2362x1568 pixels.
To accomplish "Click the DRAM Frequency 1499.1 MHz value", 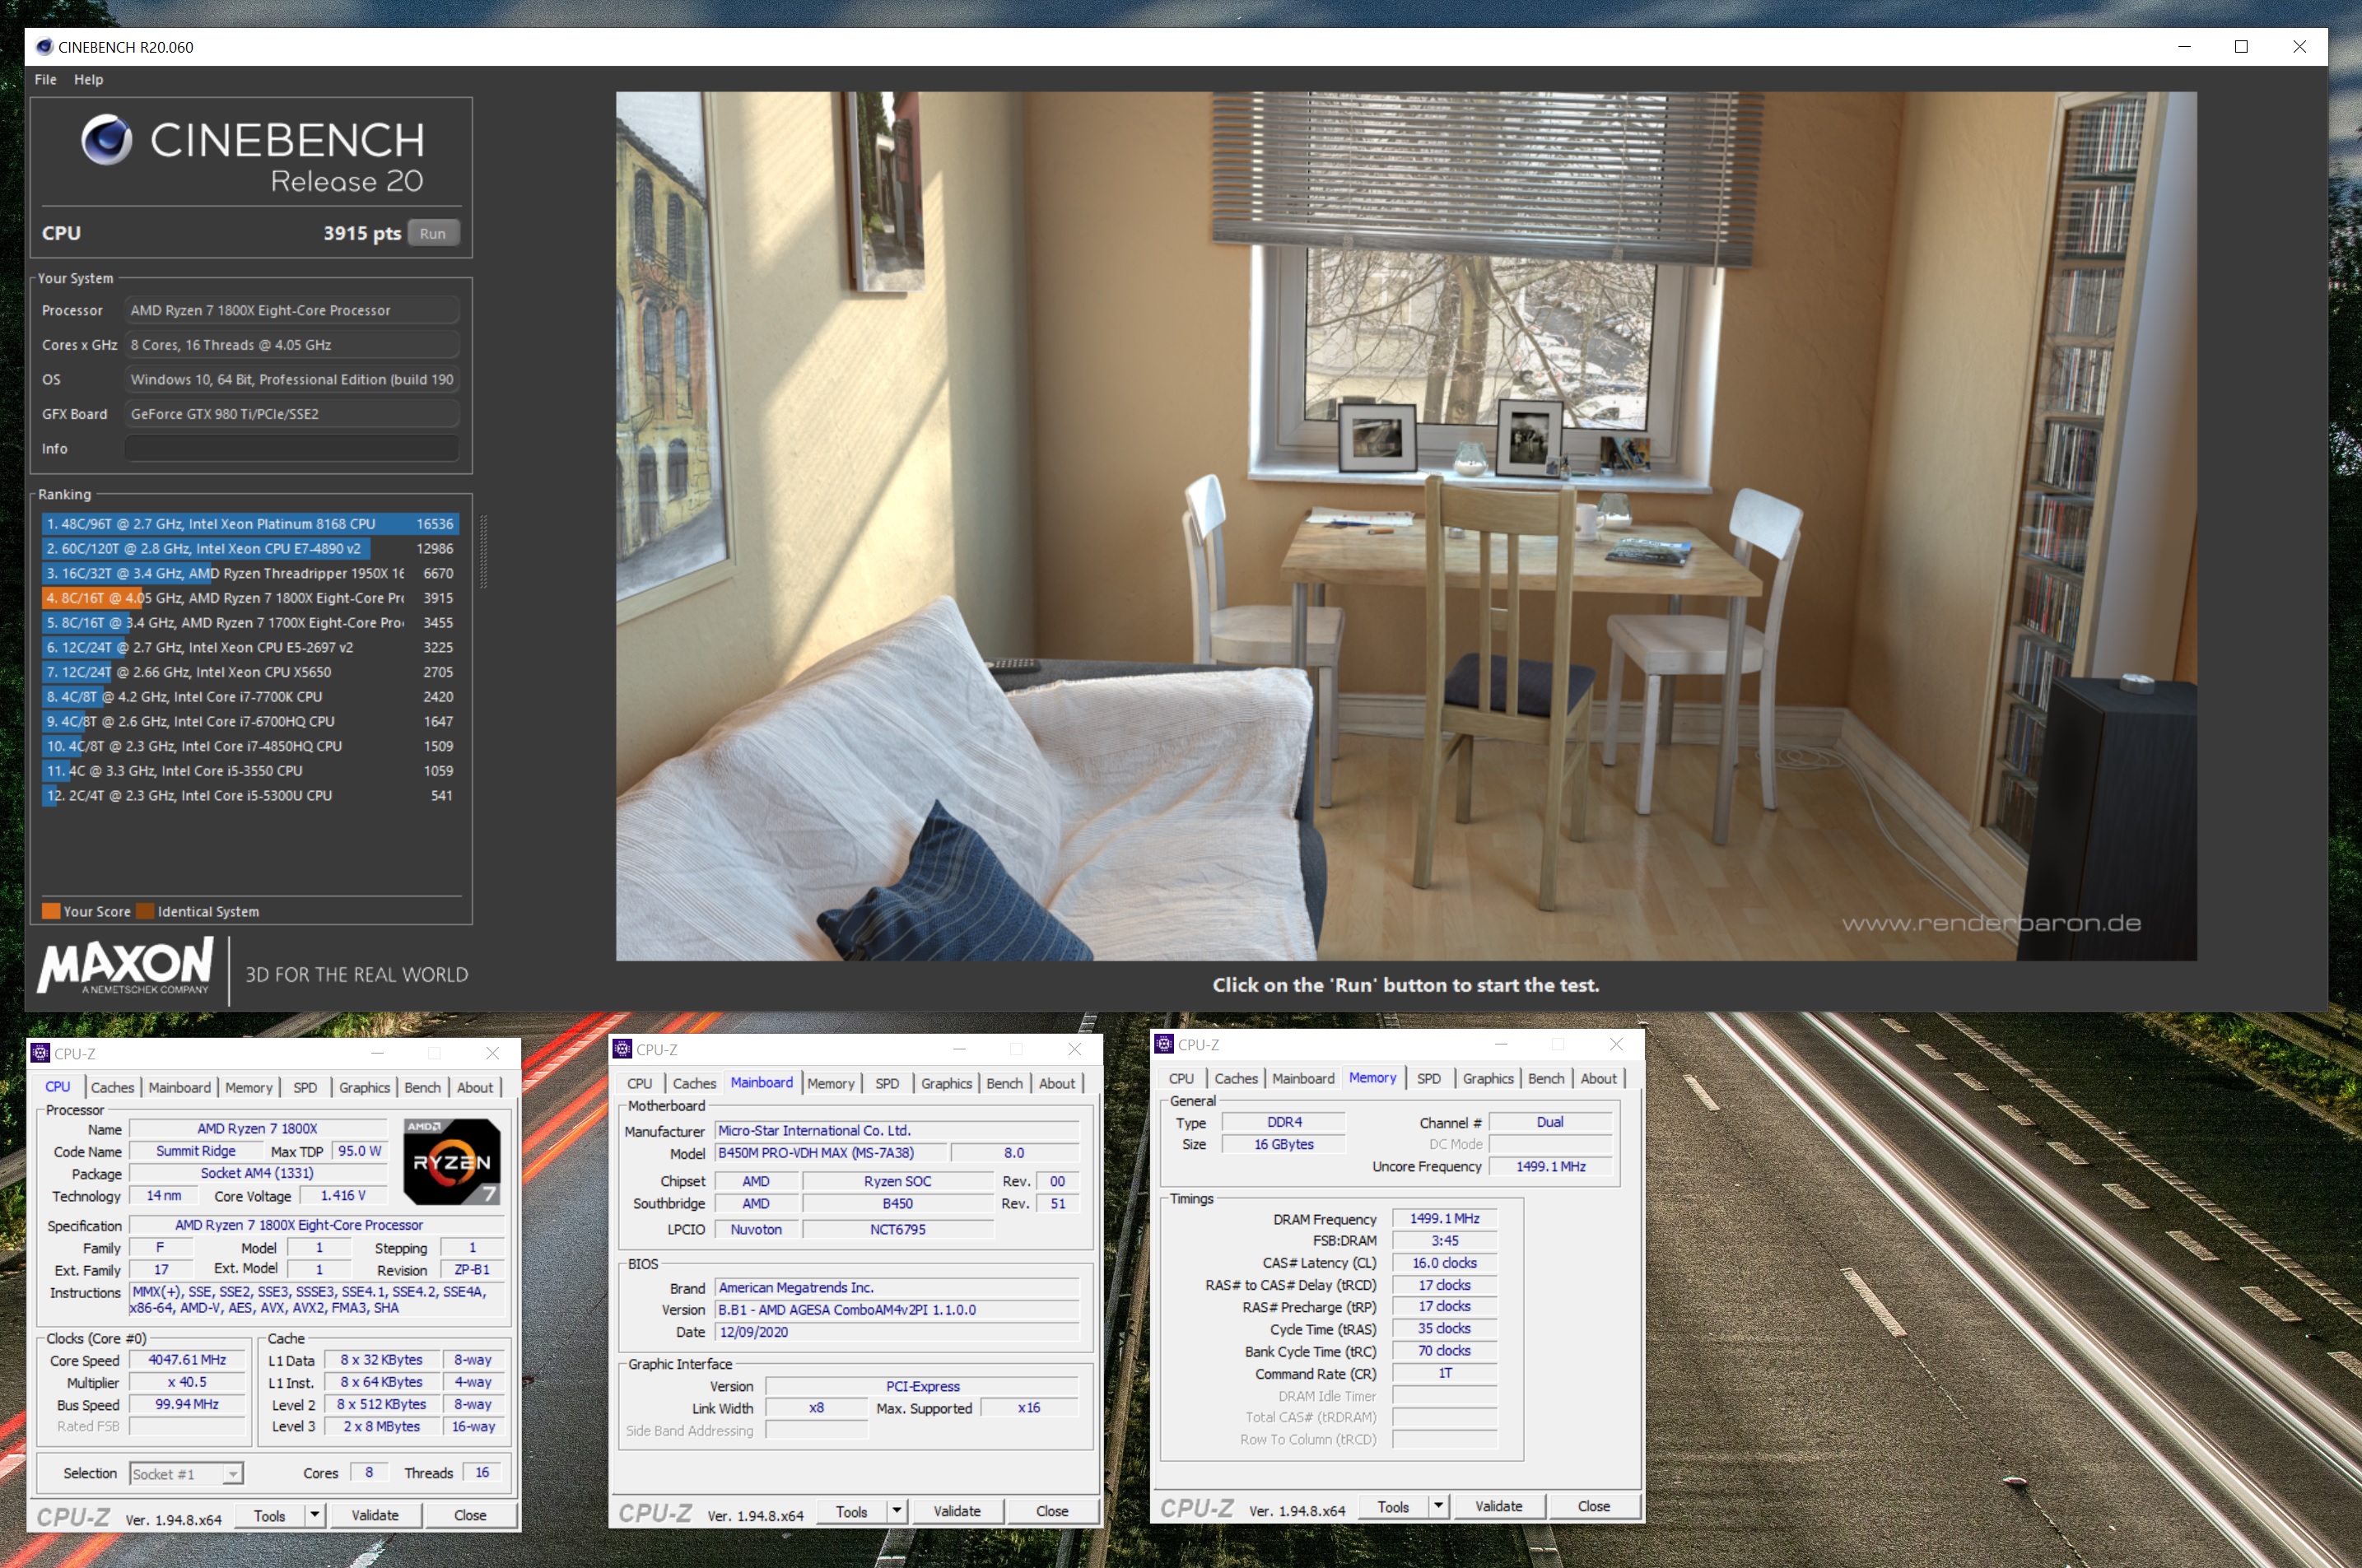I will coord(1444,1219).
